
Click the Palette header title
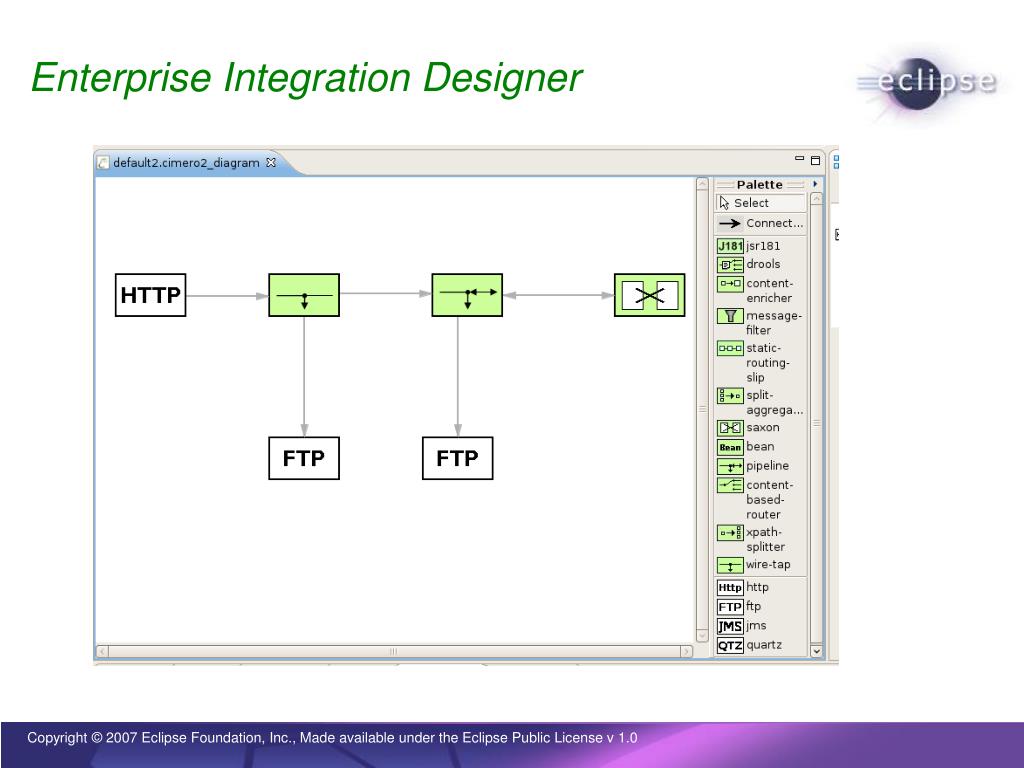[x=760, y=185]
